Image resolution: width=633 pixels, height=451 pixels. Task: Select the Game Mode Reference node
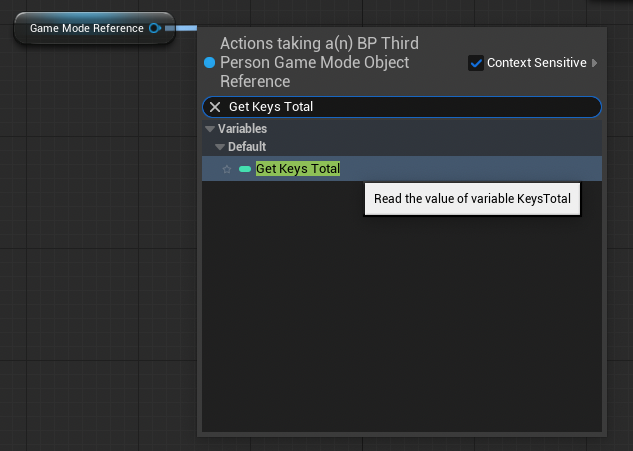[94, 28]
